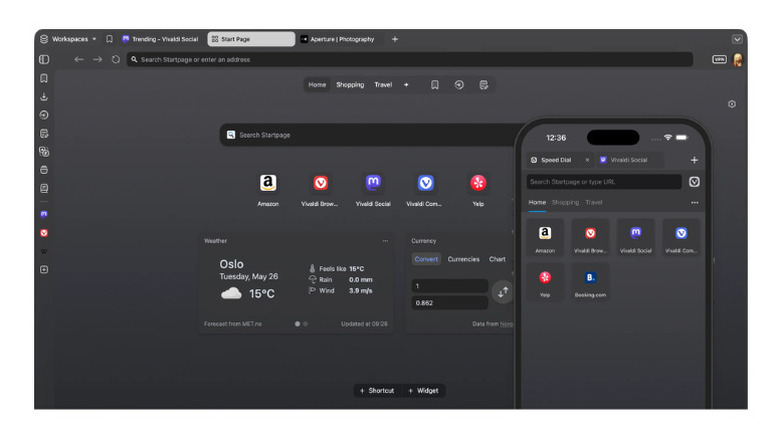Open the Window panel in sidebar
780x438 pixels.
pyautogui.click(x=44, y=170)
